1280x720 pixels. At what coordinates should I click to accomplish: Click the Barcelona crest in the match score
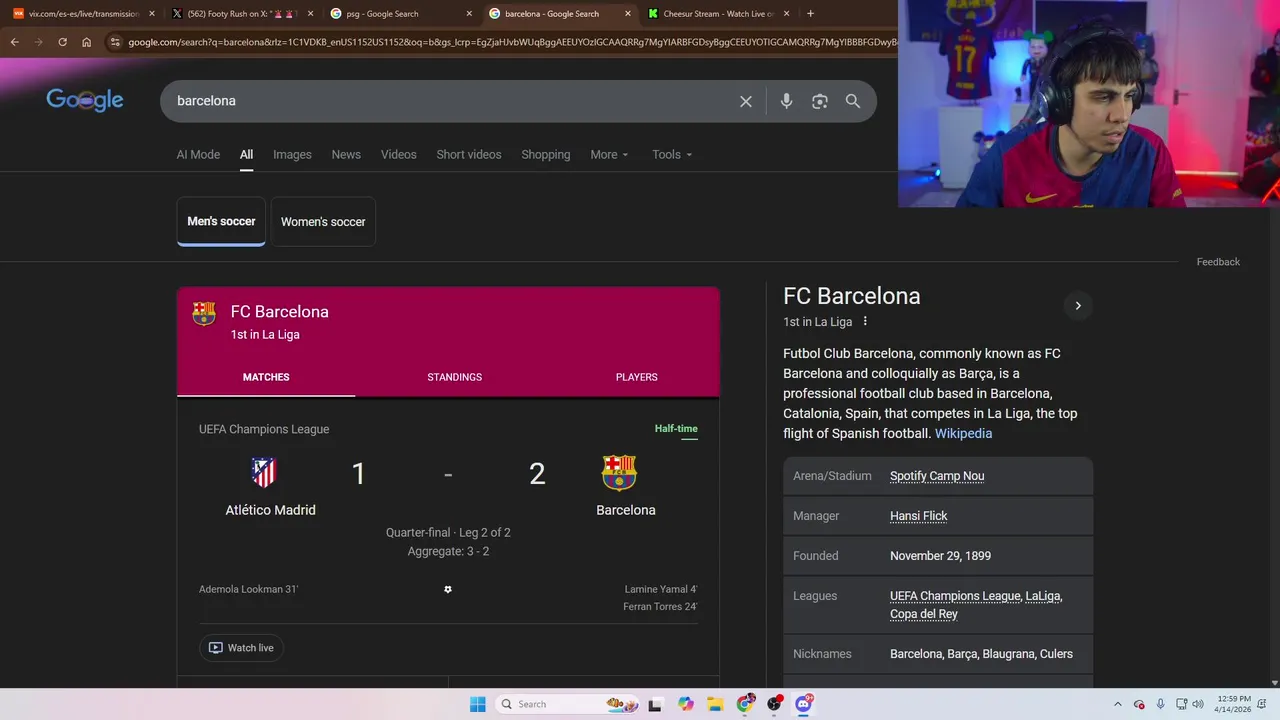[x=619, y=473]
